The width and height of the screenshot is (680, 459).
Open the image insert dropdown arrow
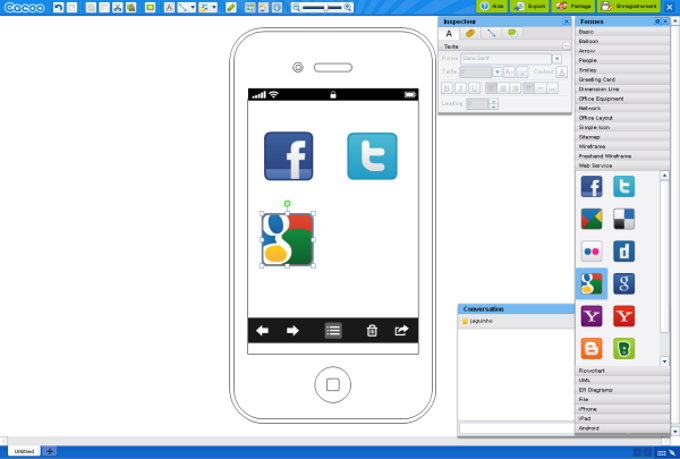click(x=214, y=7)
